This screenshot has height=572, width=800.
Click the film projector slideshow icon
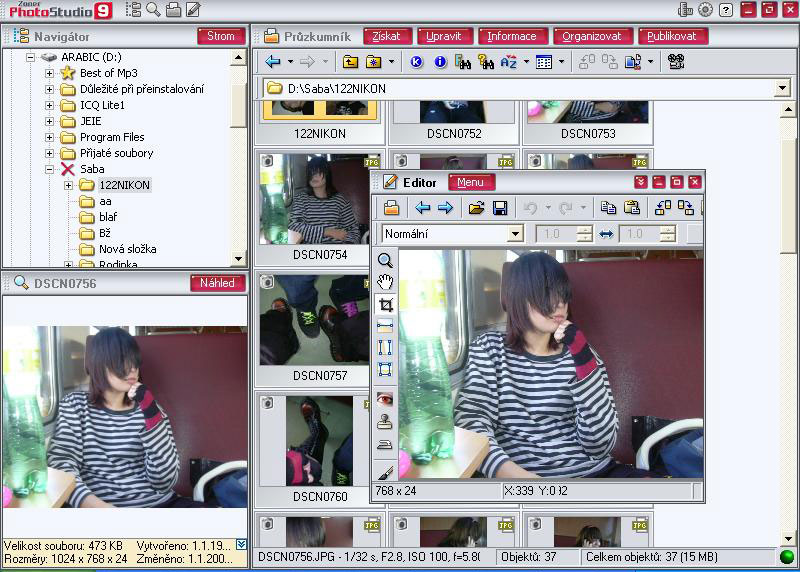[x=676, y=62]
